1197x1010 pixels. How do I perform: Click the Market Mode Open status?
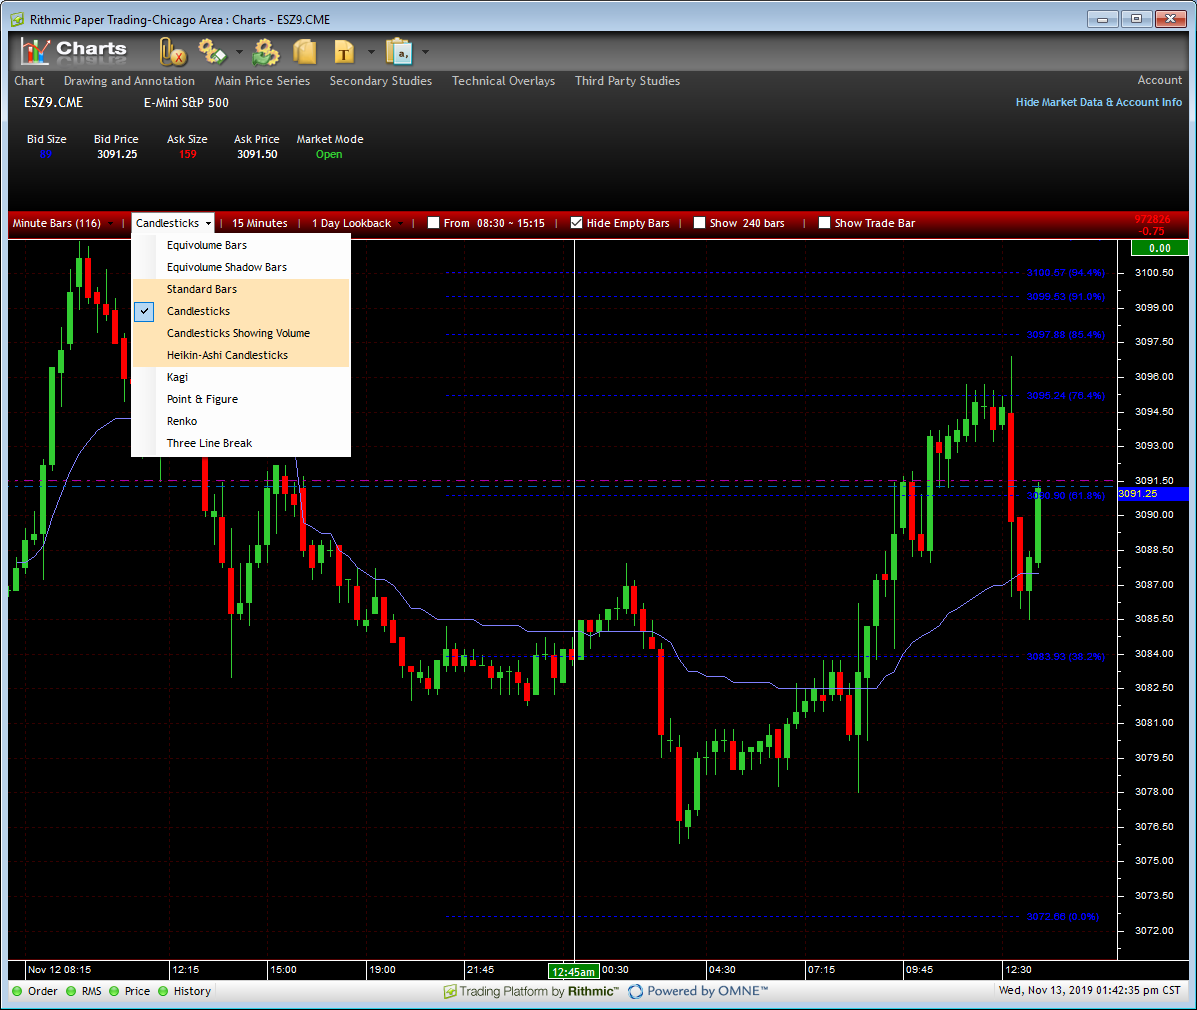(329, 154)
